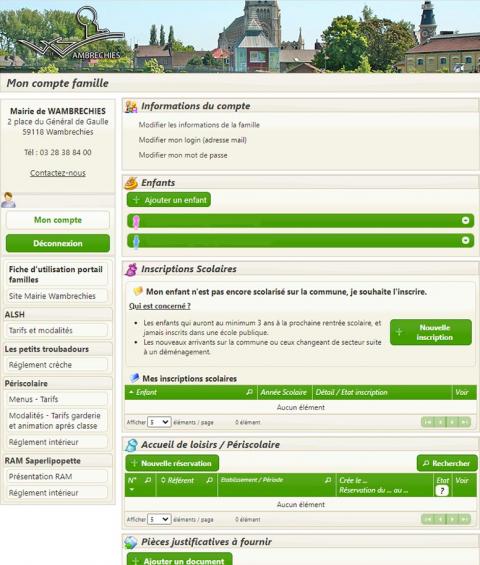The width and height of the screenshot is (480, 565).
Task: Click the blue boy child icon
Action: pyautogui.click(x=136, y=242)
